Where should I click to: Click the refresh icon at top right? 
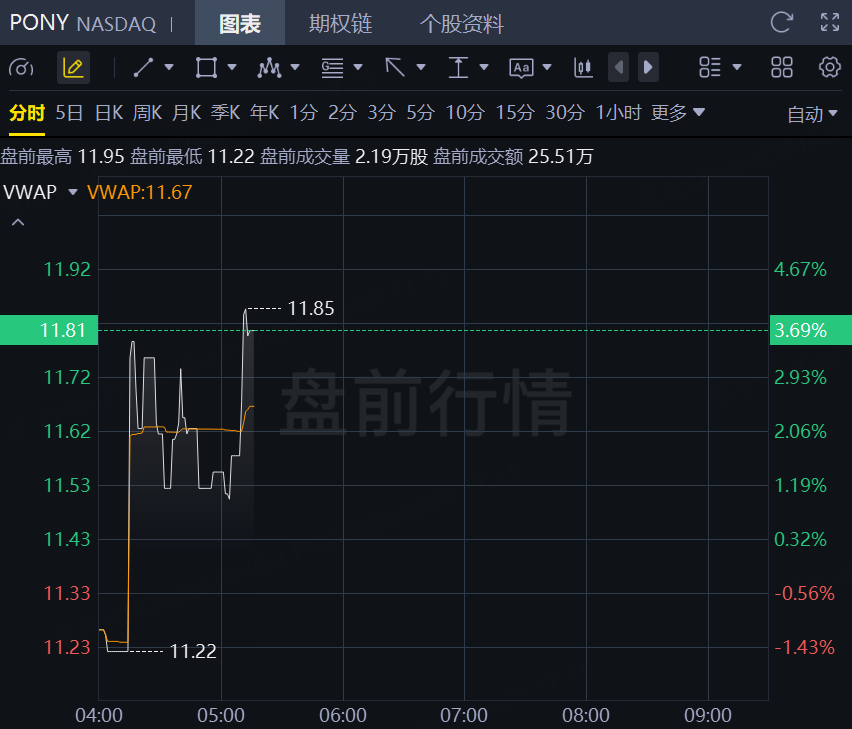[x=781, y=22]
